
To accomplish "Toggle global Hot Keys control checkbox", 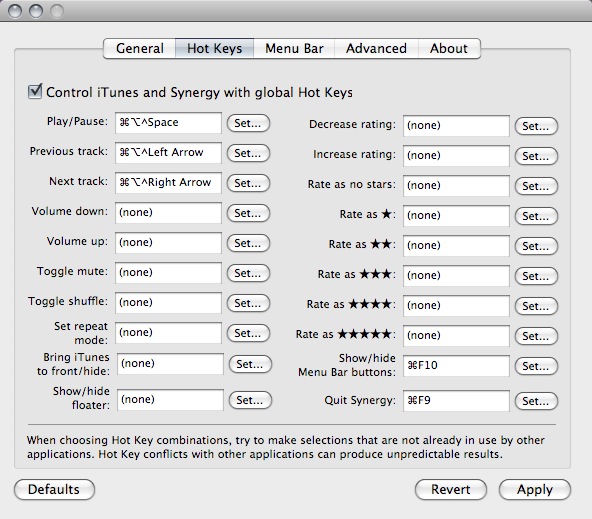I will pyautogui.click(x=35, y=91).
